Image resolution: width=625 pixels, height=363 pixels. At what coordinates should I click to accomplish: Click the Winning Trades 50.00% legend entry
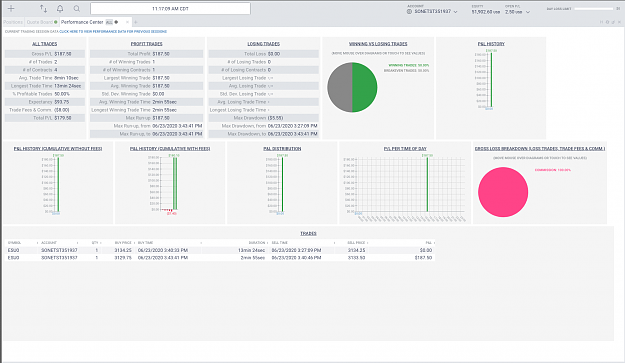409,65
